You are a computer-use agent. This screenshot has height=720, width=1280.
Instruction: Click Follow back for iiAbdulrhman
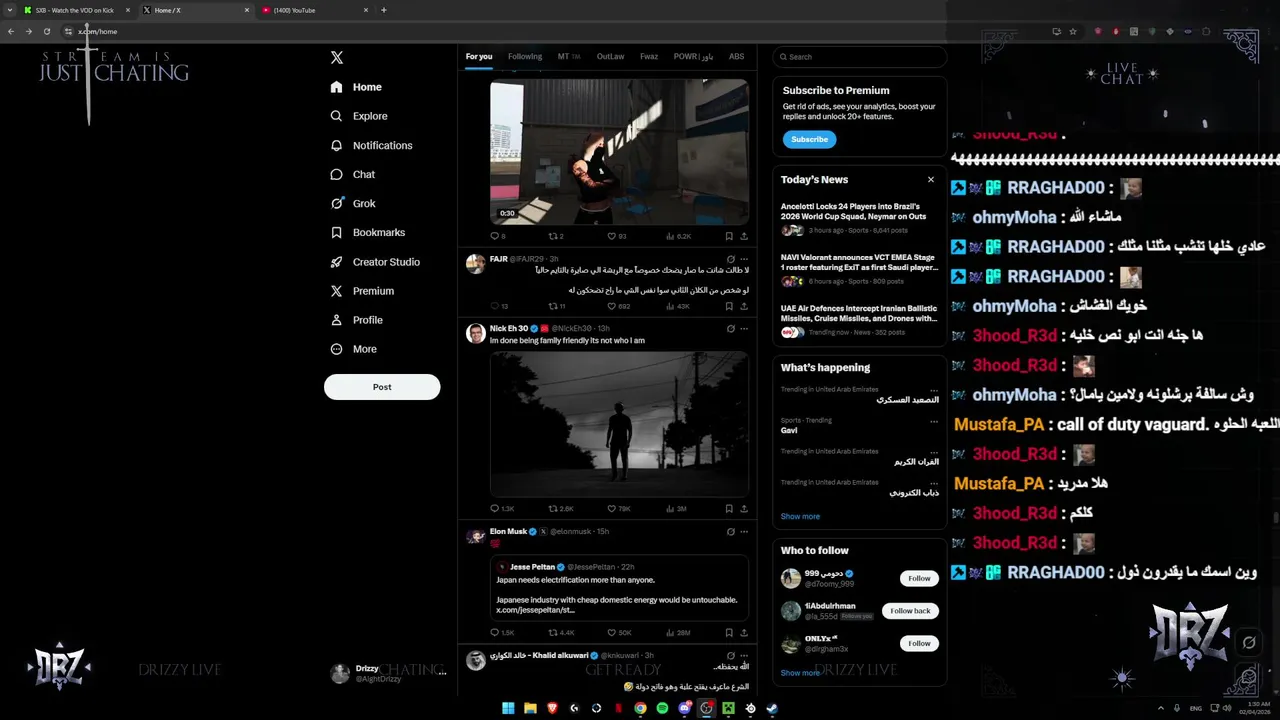(910, 611)
